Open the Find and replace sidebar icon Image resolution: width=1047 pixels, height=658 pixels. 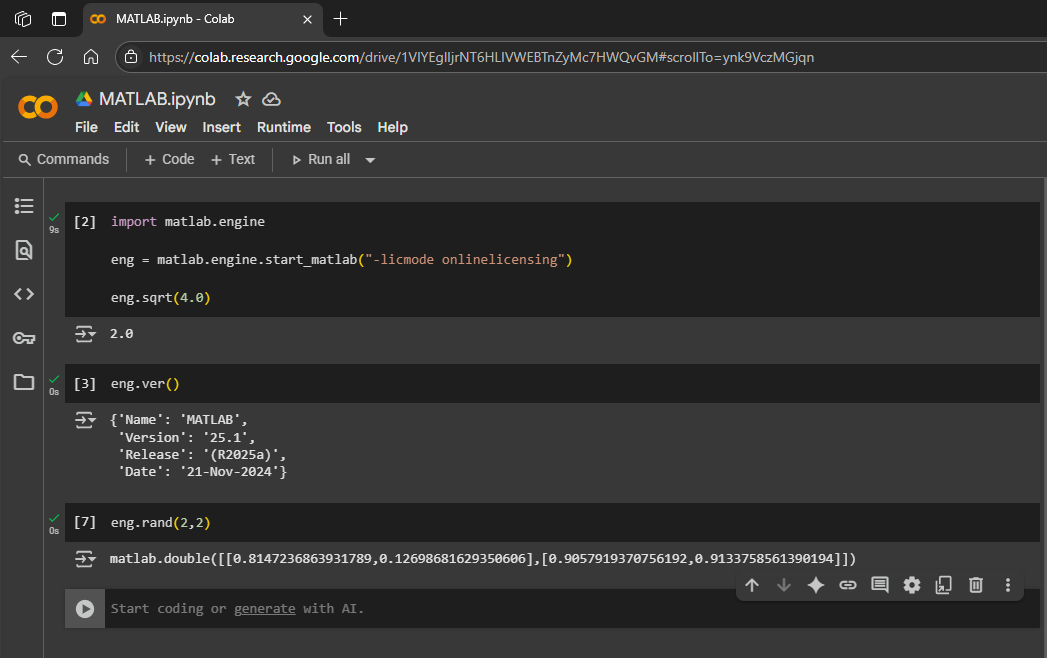click(24, 250)
